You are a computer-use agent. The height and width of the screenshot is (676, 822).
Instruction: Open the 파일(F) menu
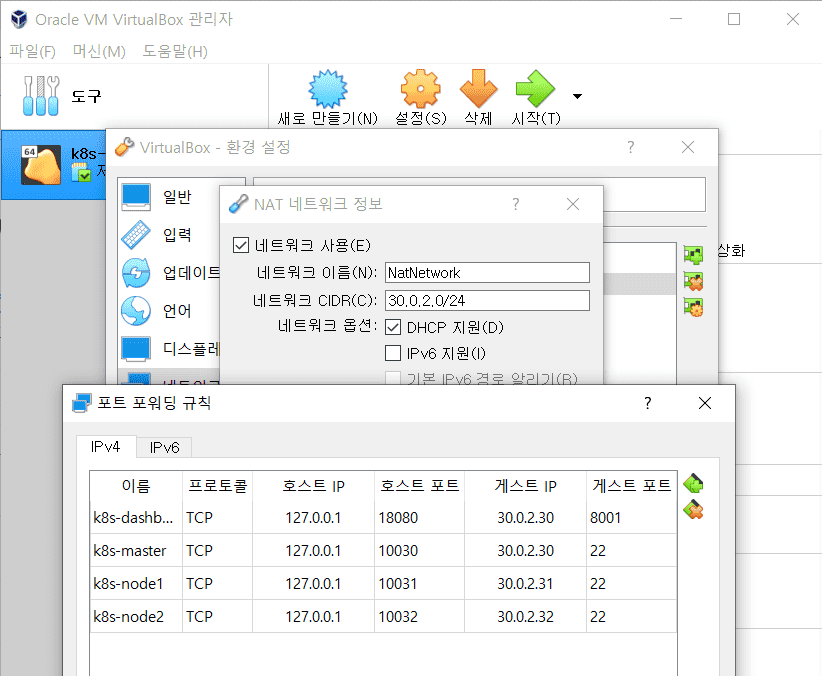33,51
